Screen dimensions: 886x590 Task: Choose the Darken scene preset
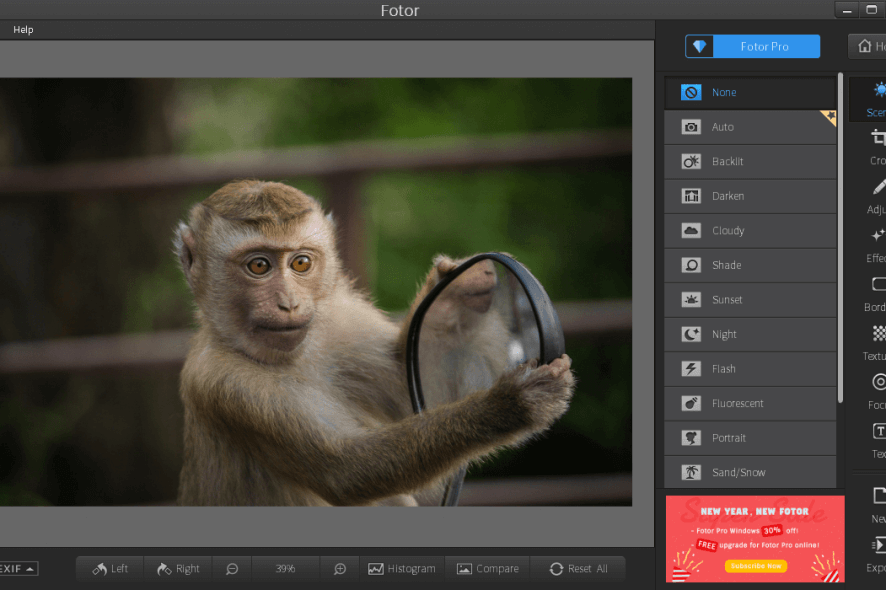(x=750, y=196)
